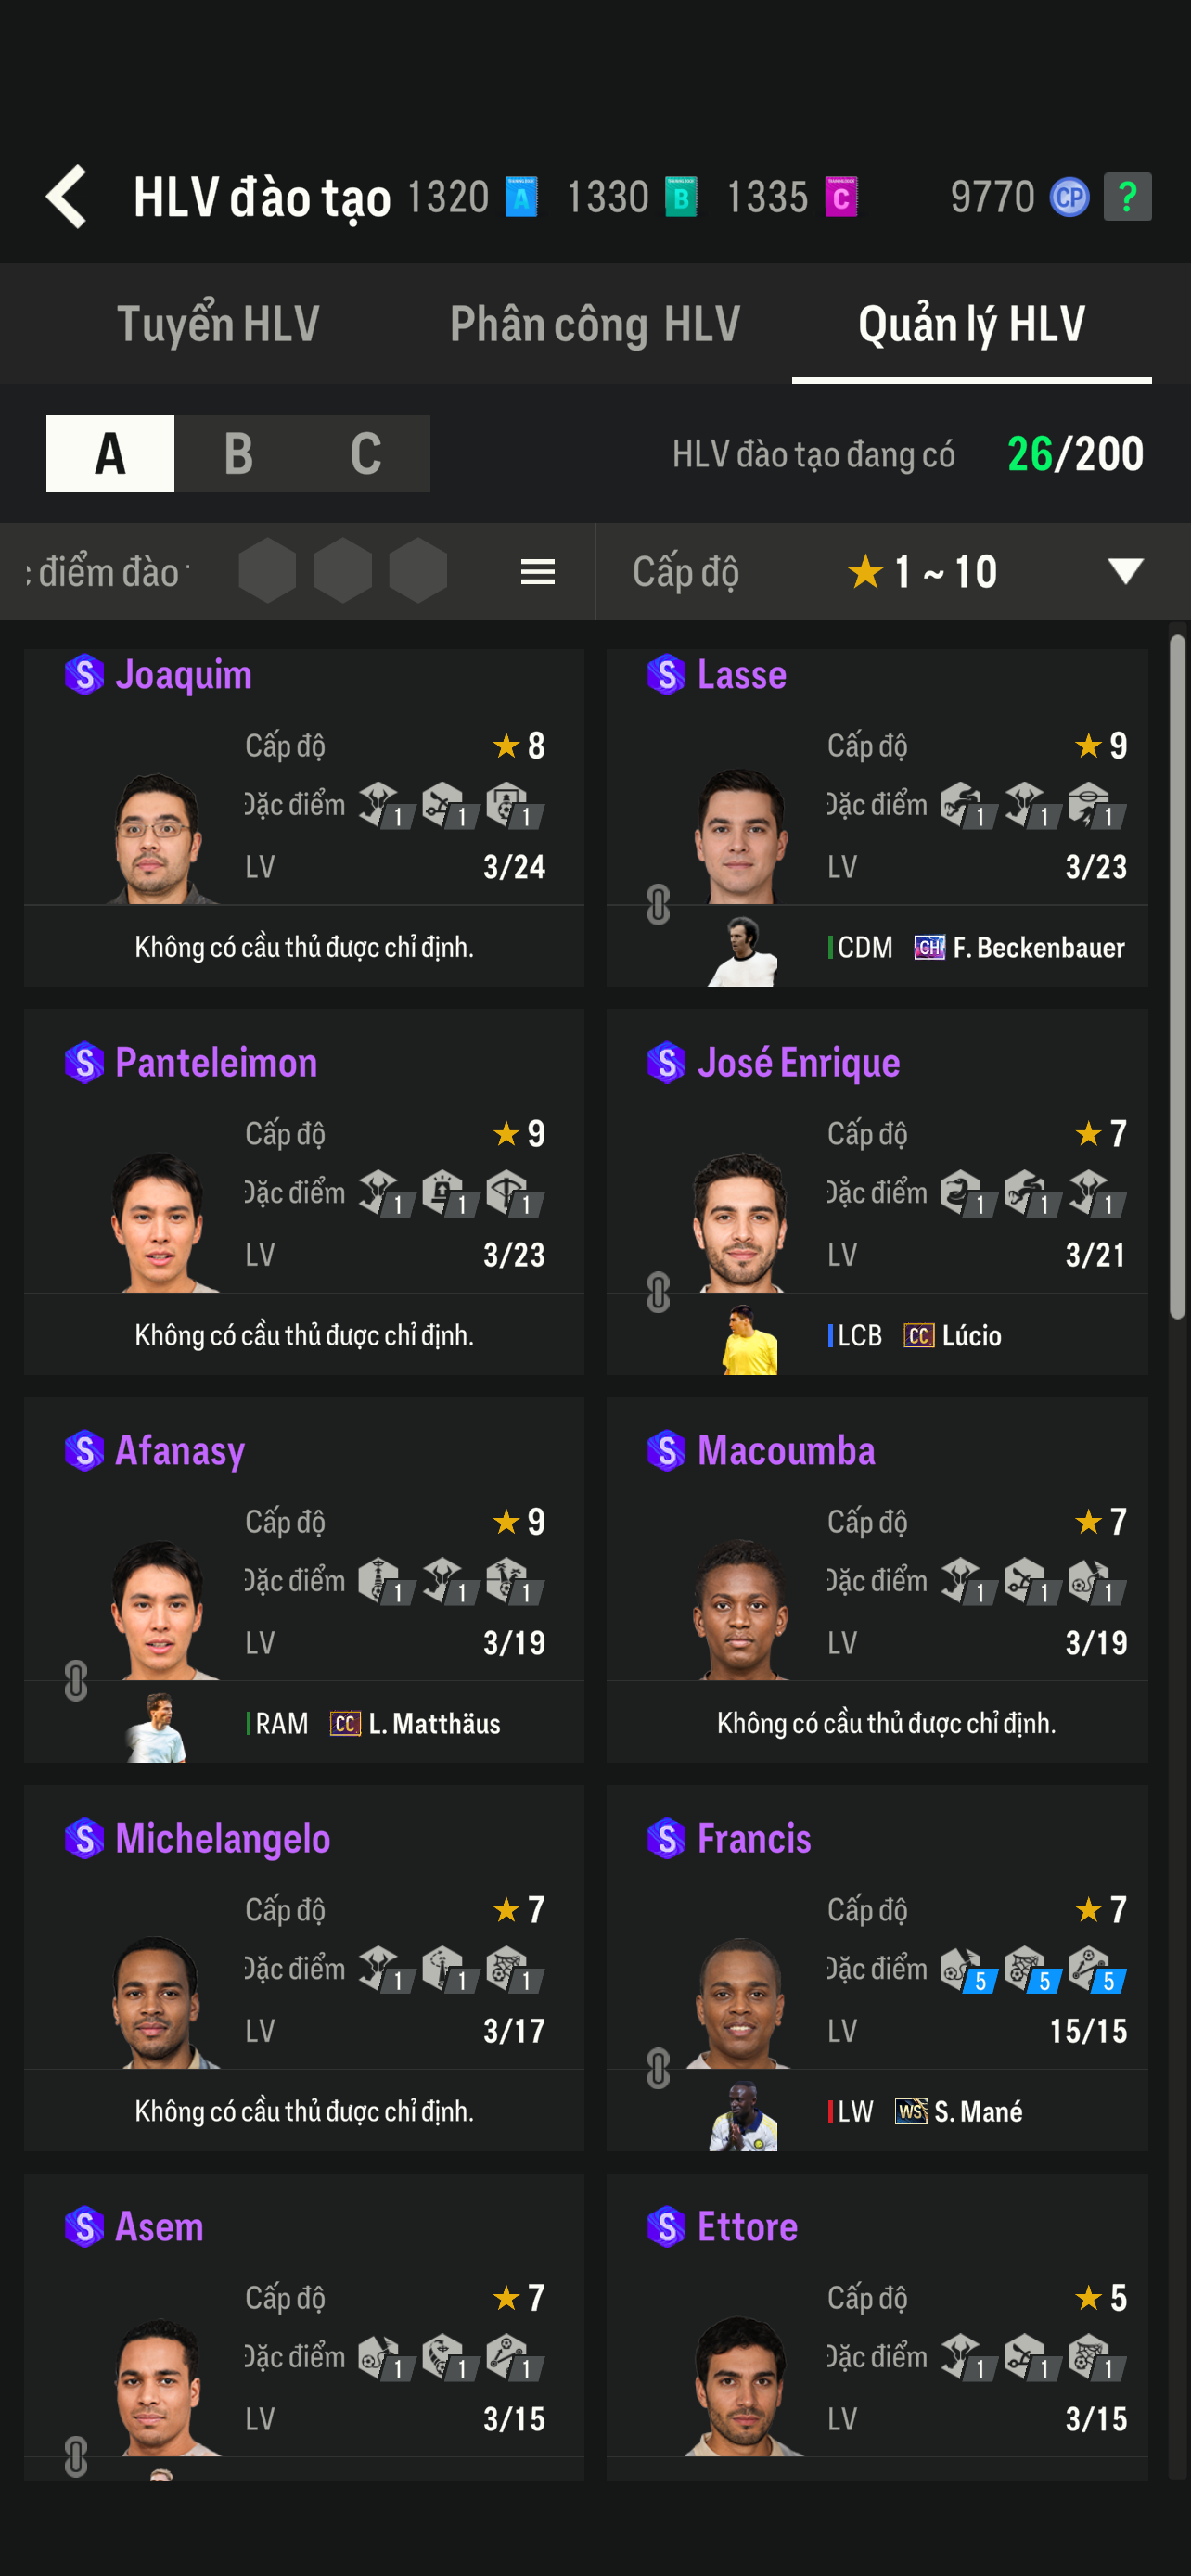1191x2576 pixels.
Task: Open coach Joaquim's name link
Action: click(x=183, y=675)
